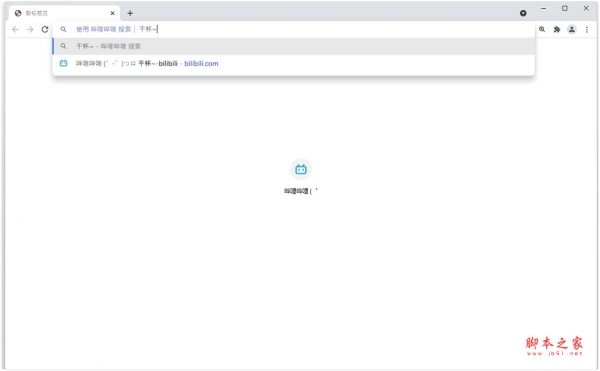Select the new tab page tab

[x=64, y=13]
